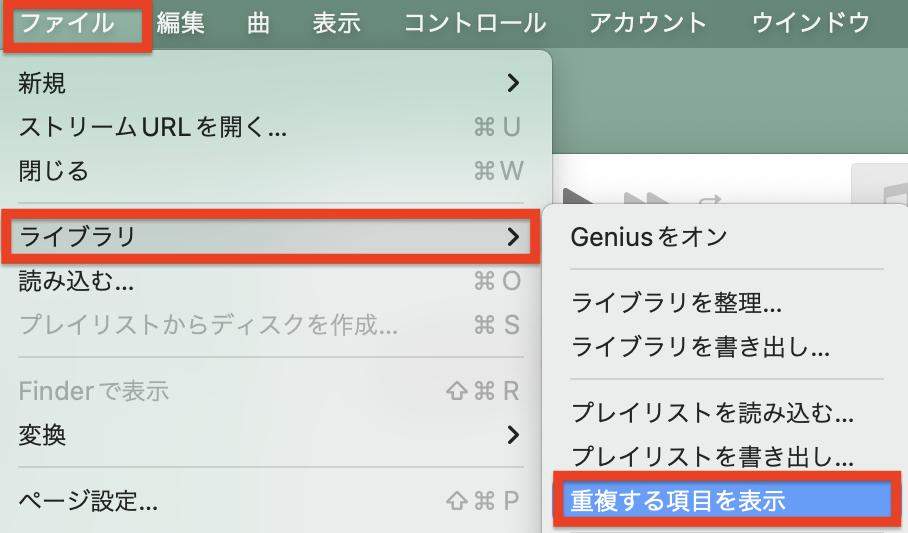Viewport: 908px width, 533px height.
Task: Expand the 新規 submenu arrow
Action: point(513,83)
